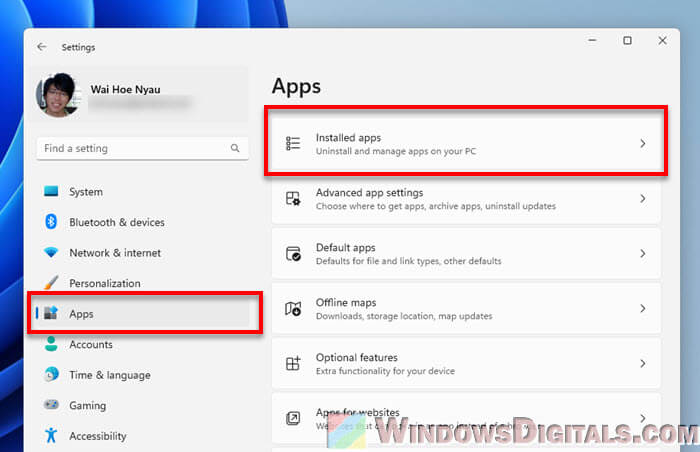Go to Bluetooth & devices
700x452 pixels.
tap(142, 222)
